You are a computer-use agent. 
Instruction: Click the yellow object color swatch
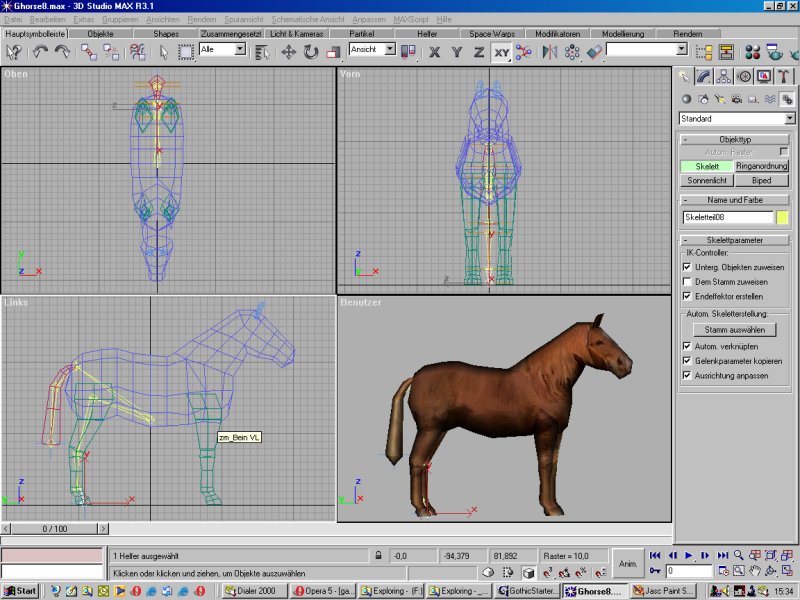(783, 217)
